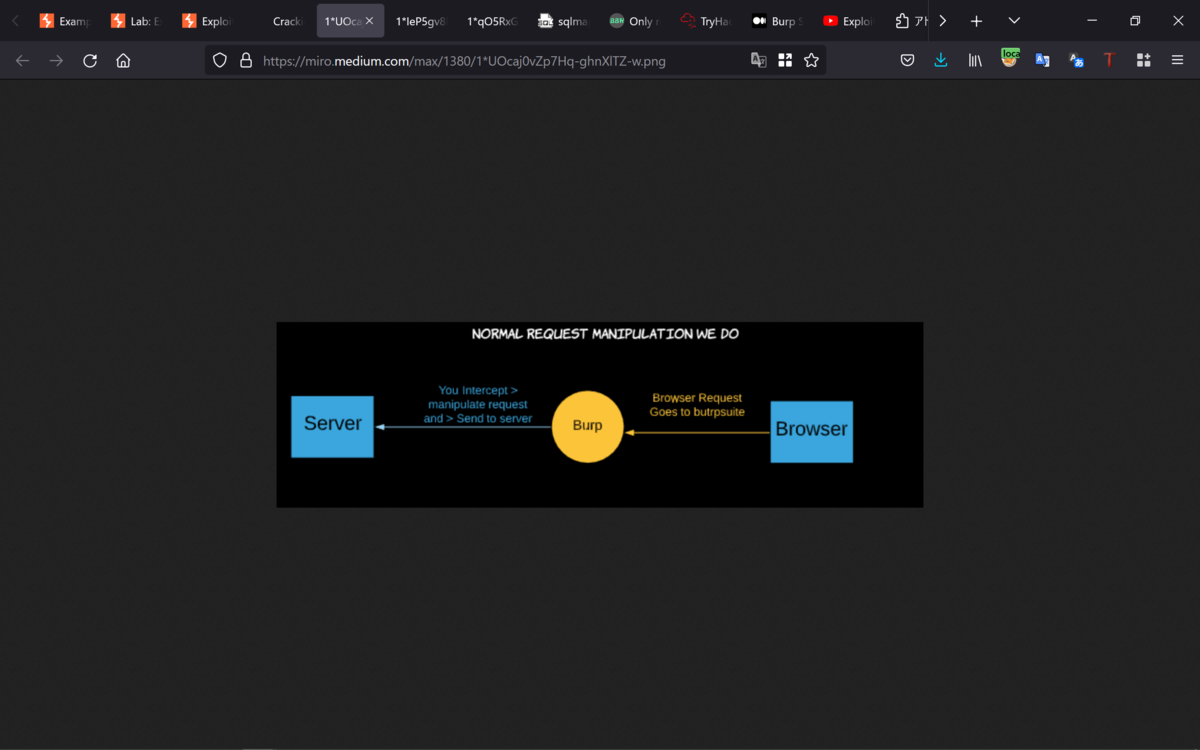Viewport: 1200px width, 750px height.
Task: Open the tracking protection shield icon
Action: [220, 61]
